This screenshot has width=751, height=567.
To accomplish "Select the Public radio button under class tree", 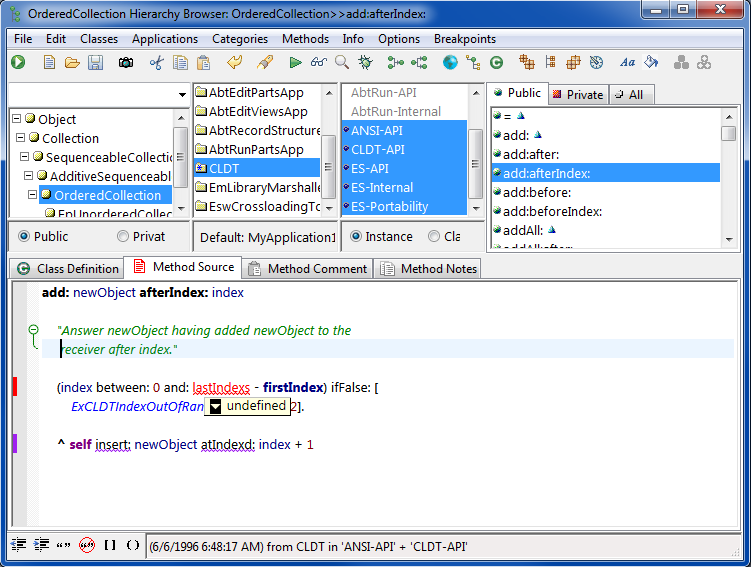I will (25, 237).
